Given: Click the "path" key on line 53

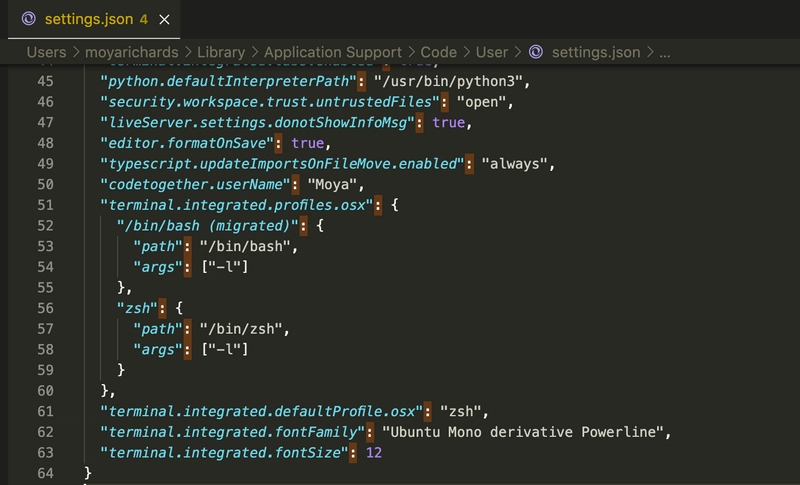Looking at the screenshot, I should (158, 246).
